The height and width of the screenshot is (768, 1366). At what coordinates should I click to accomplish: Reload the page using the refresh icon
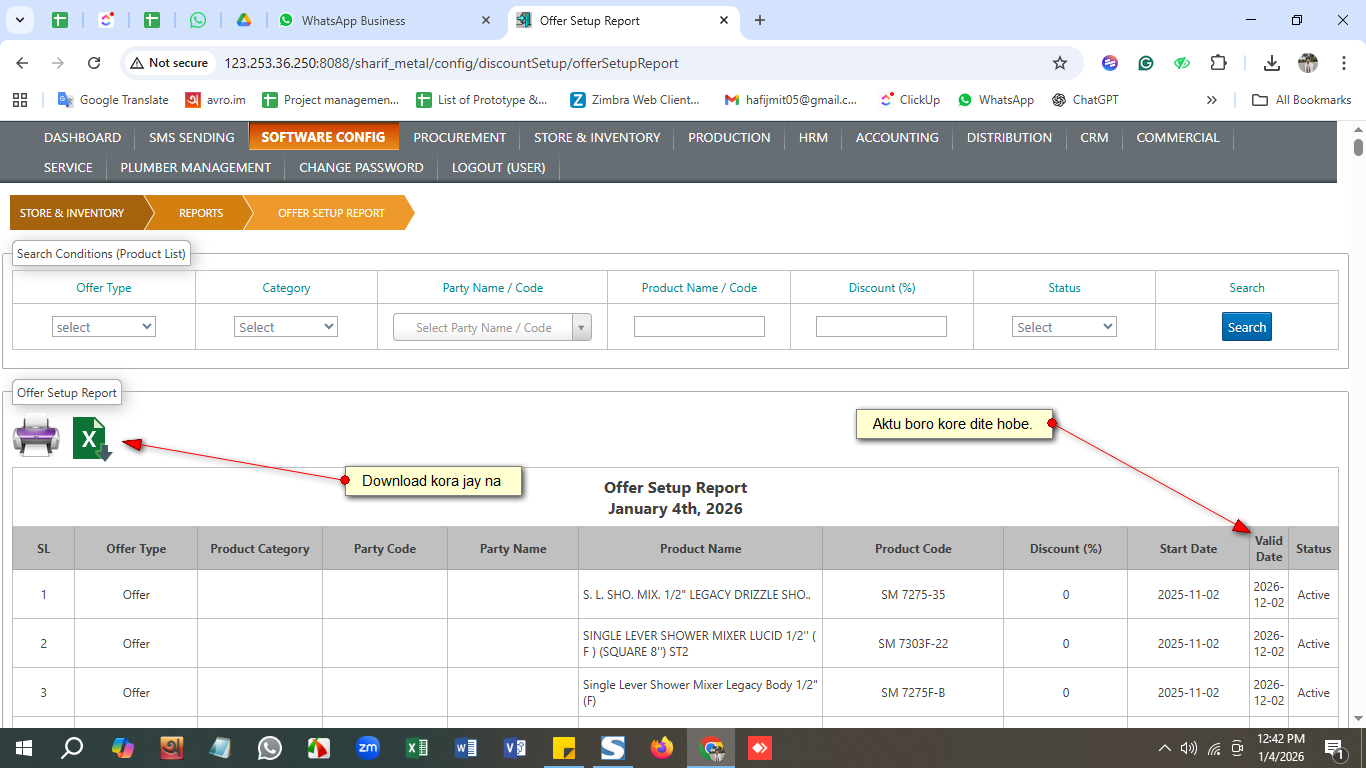94,63
